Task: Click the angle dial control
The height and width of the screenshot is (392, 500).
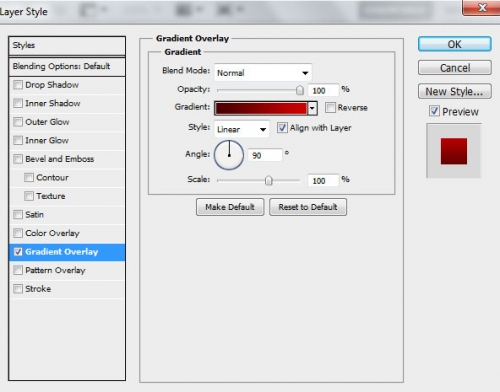Action: click(x=229, y=155)
